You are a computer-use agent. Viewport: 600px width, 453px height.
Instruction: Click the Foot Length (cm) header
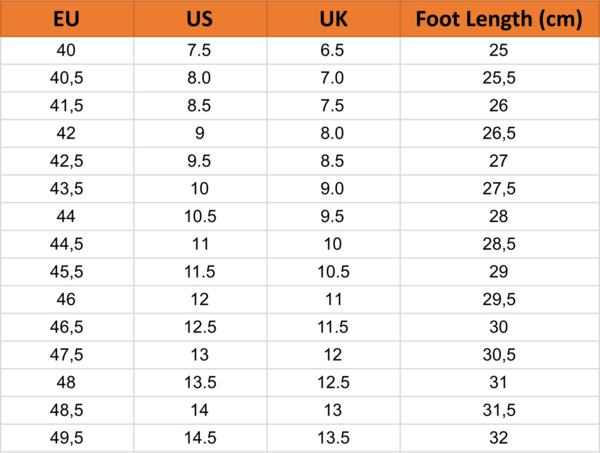[499, 19]
